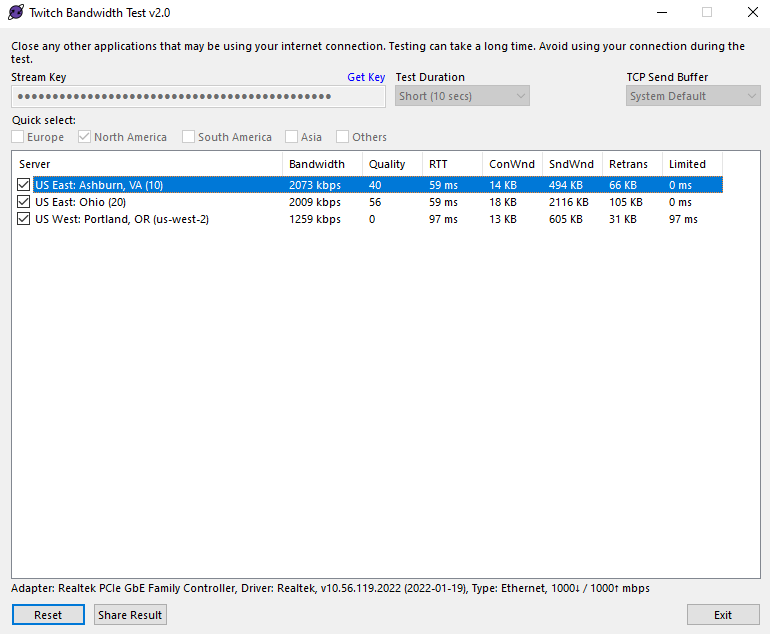Click the Stream Key input field
This screenshot has height=634, width=770.
(198, 96)
